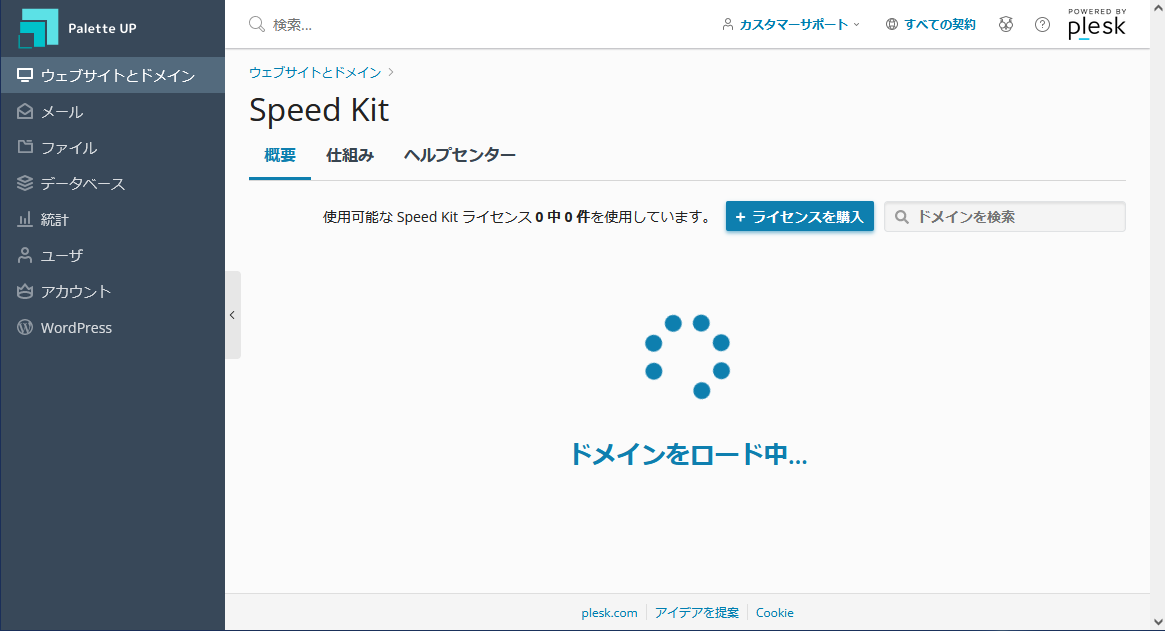Image resolution: width=1165 pixels, height=631 pixels.
Task: Open ファイル in the sidebar
Action: click(x=113, y=147)
